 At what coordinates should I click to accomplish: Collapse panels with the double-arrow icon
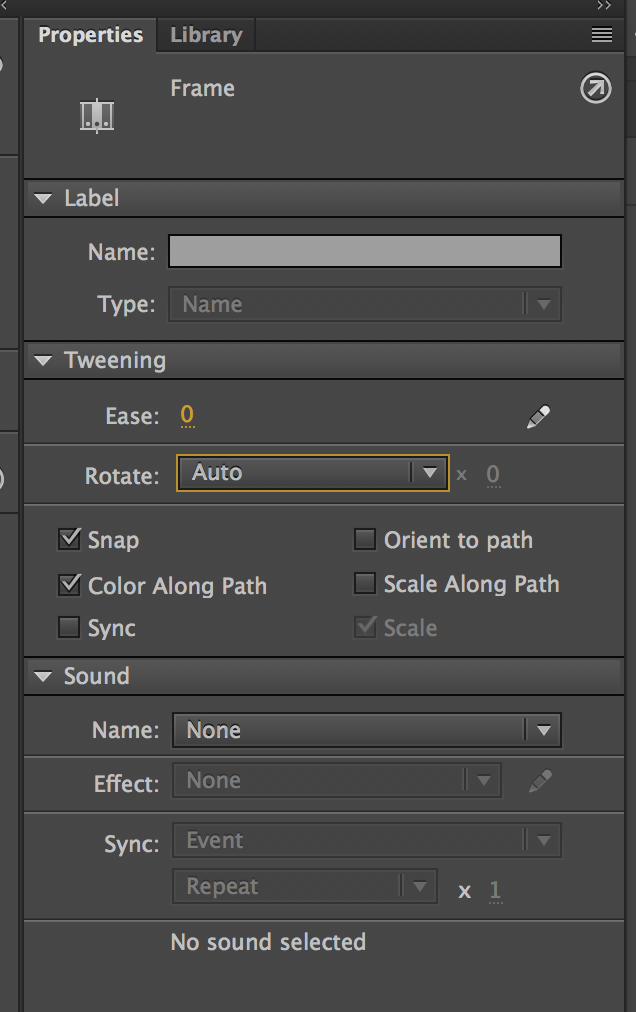pyautogui.click(x=603, y=6)
